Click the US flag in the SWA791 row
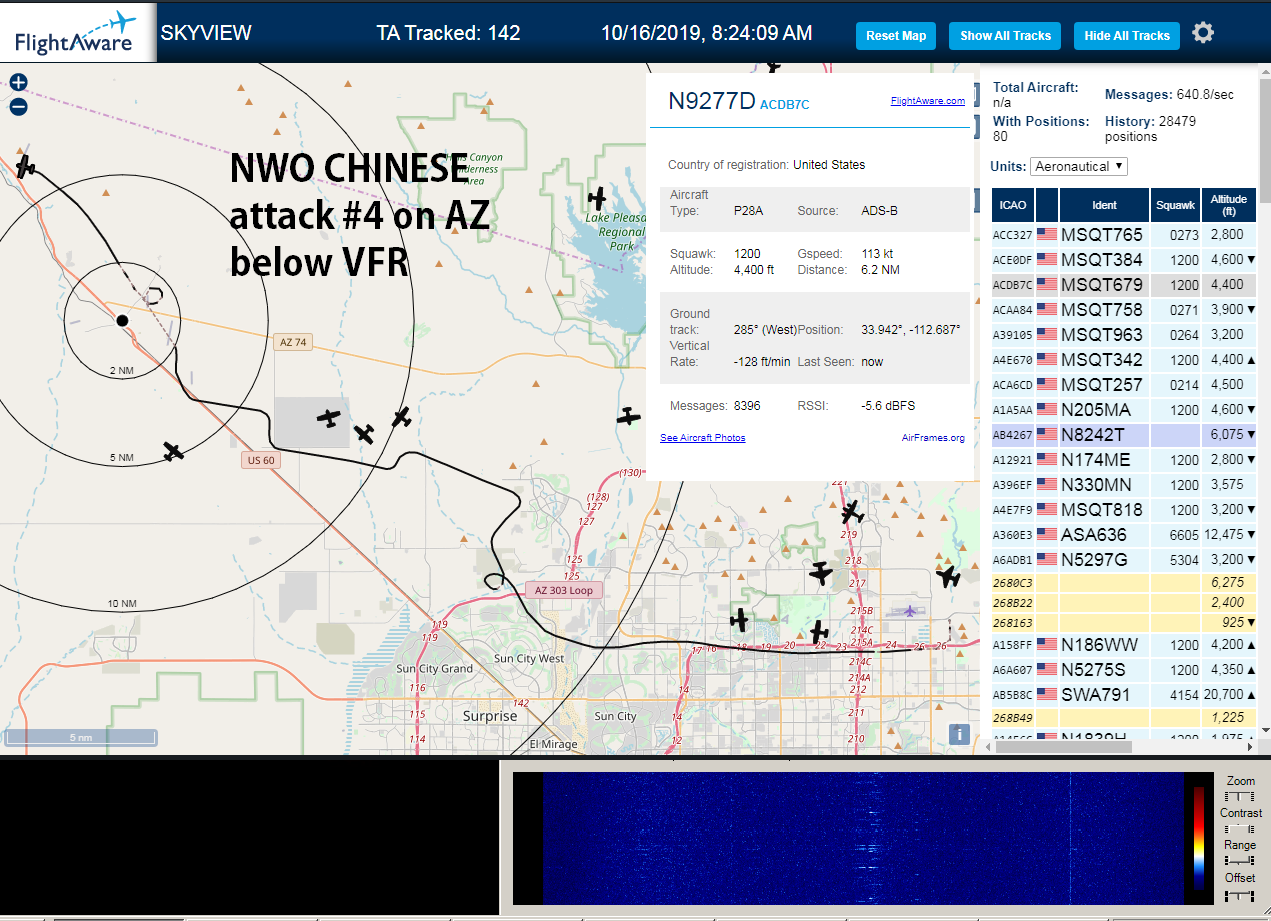 pyautogui.click(x=1047, y=694)
